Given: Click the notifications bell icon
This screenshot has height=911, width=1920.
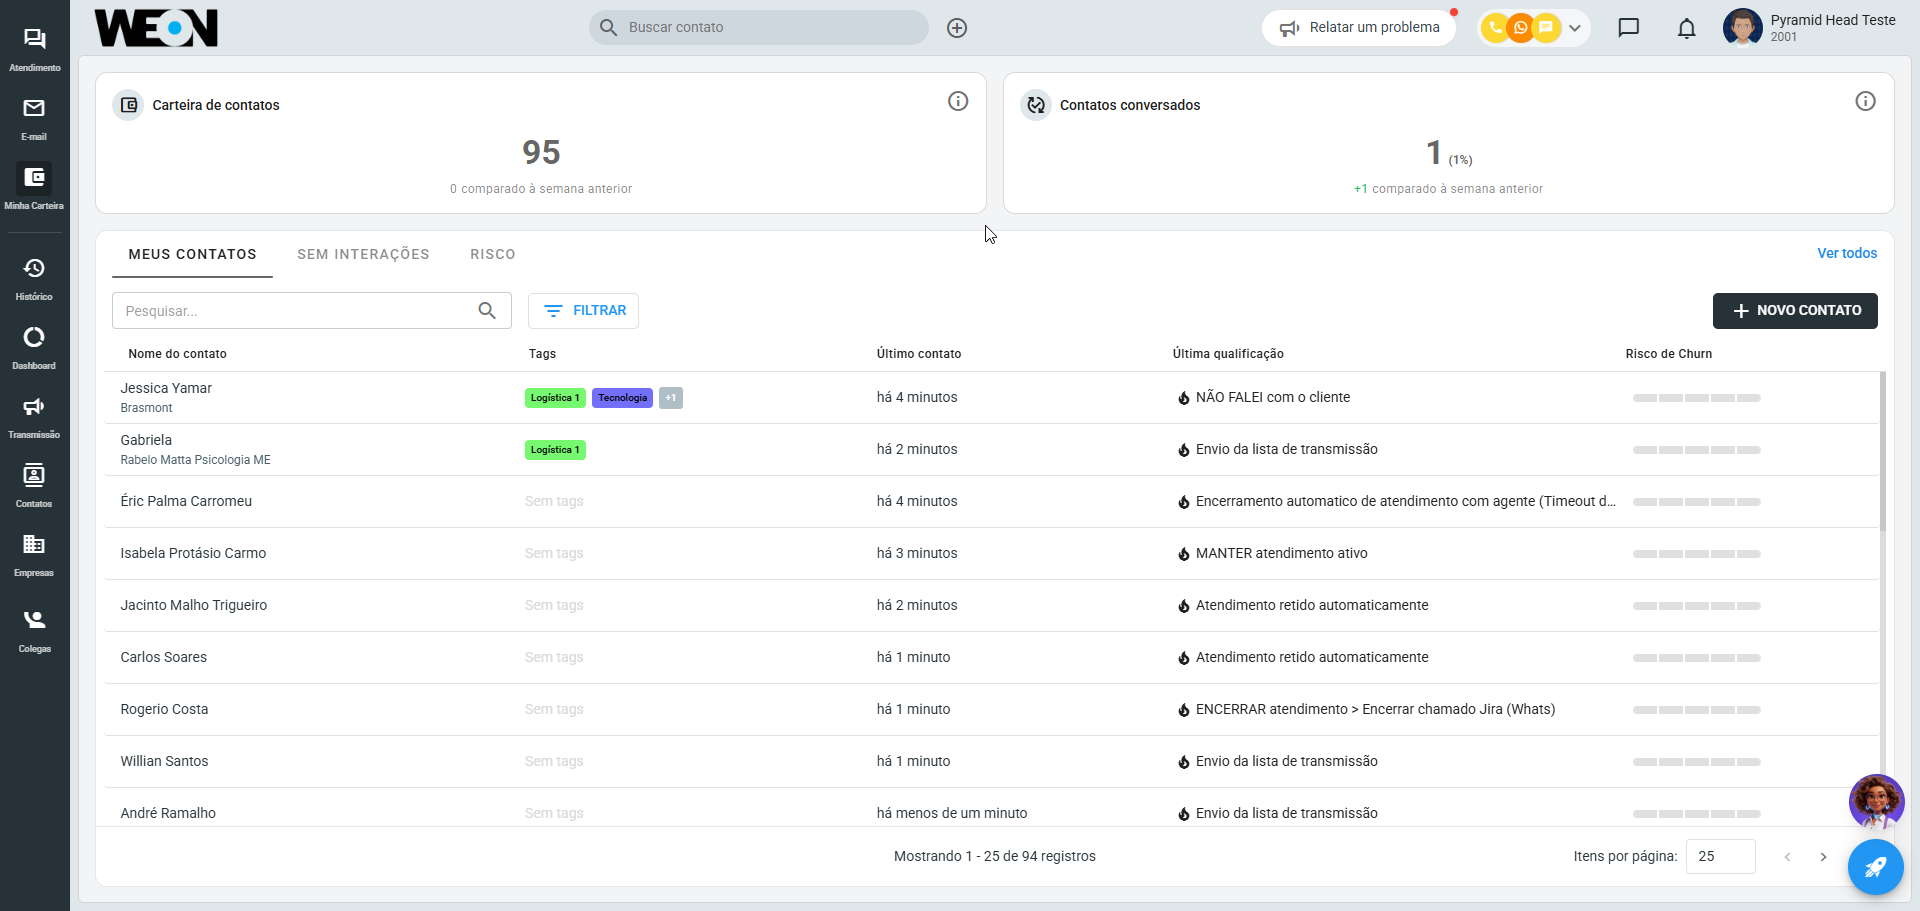Looking at the screenshot, I should click(1686, 28).
